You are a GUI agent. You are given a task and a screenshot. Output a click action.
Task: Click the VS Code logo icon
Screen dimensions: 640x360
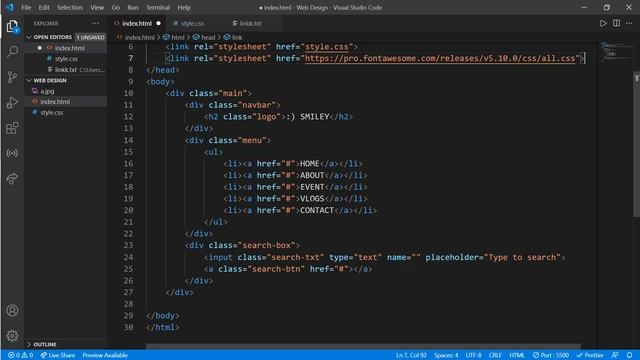tap(10, 7)
